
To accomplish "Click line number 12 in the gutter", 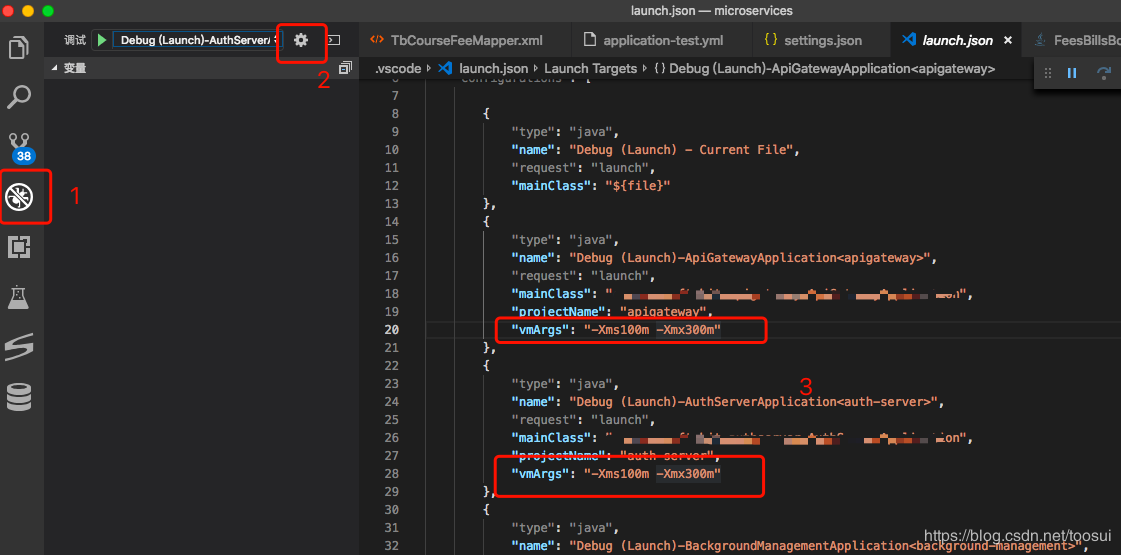I will pos(392,185).
